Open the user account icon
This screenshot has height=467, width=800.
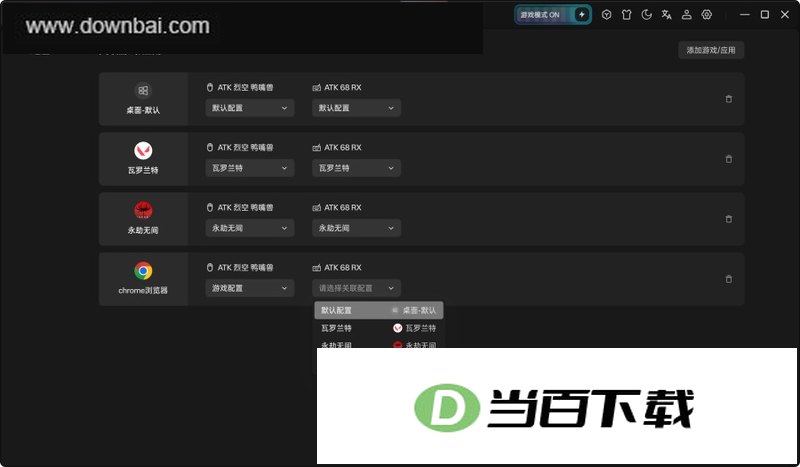687,15
